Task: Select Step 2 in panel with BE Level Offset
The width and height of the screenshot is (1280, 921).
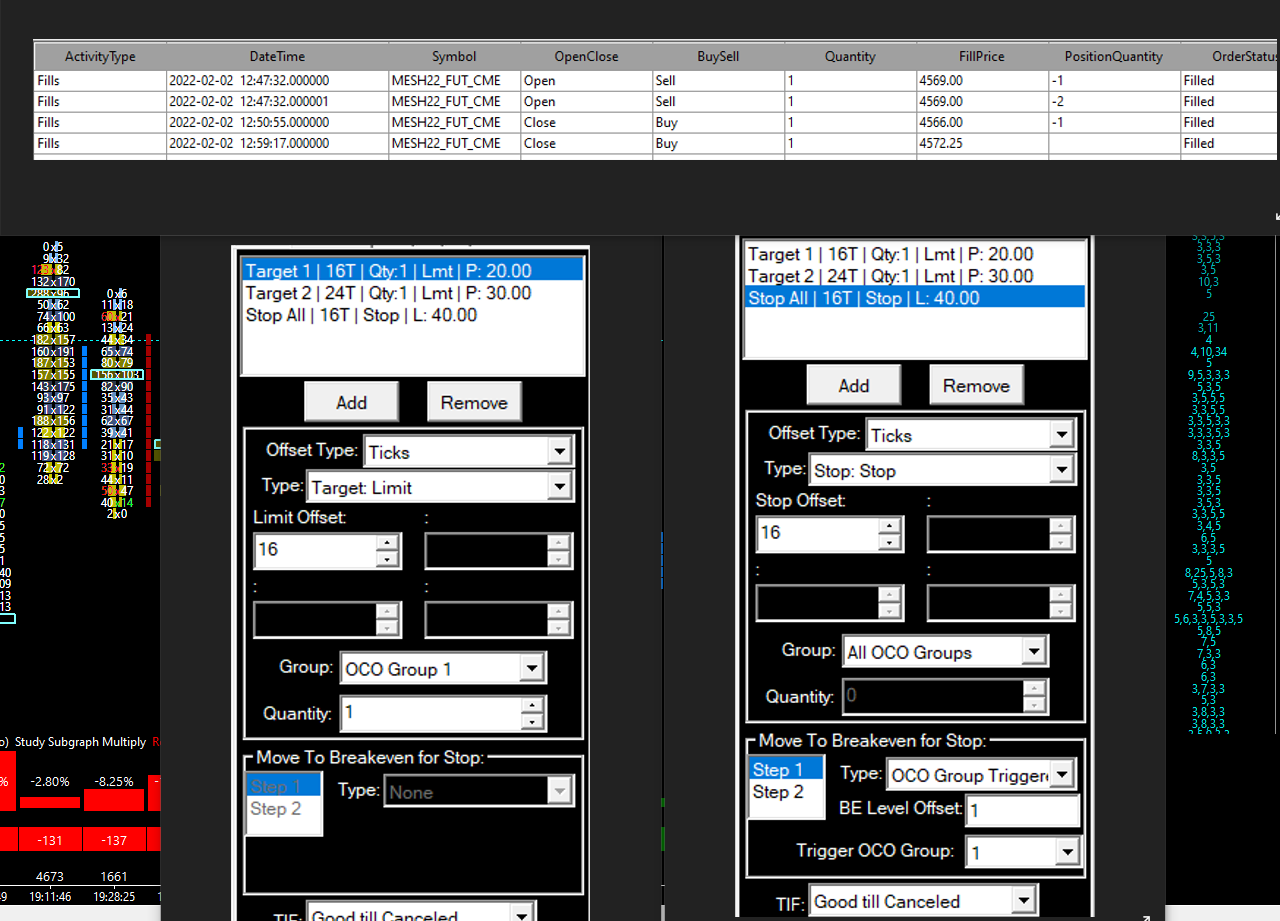Action: tap(778, 792)
